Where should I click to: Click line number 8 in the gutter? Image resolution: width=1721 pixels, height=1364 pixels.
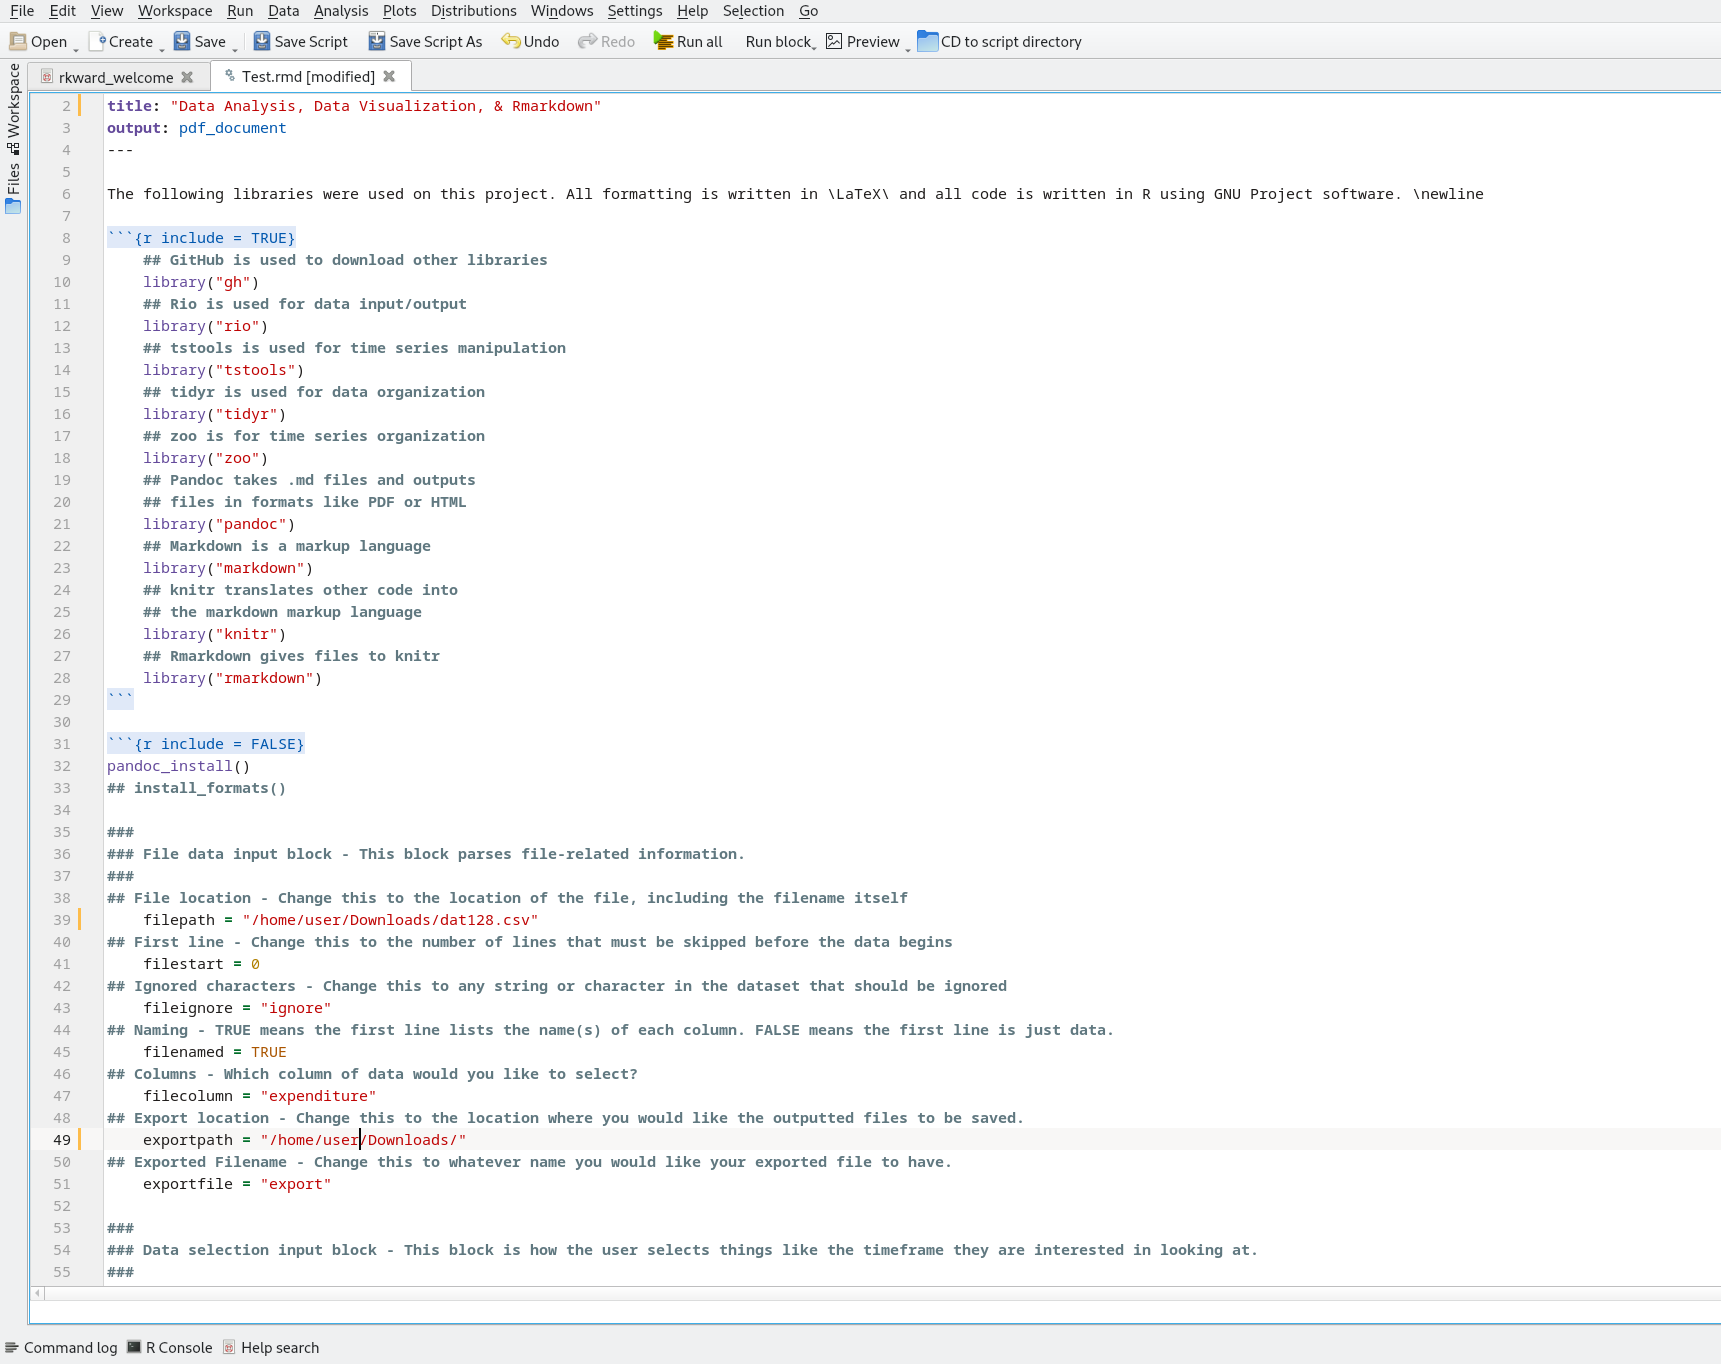[x=66, y=238]
